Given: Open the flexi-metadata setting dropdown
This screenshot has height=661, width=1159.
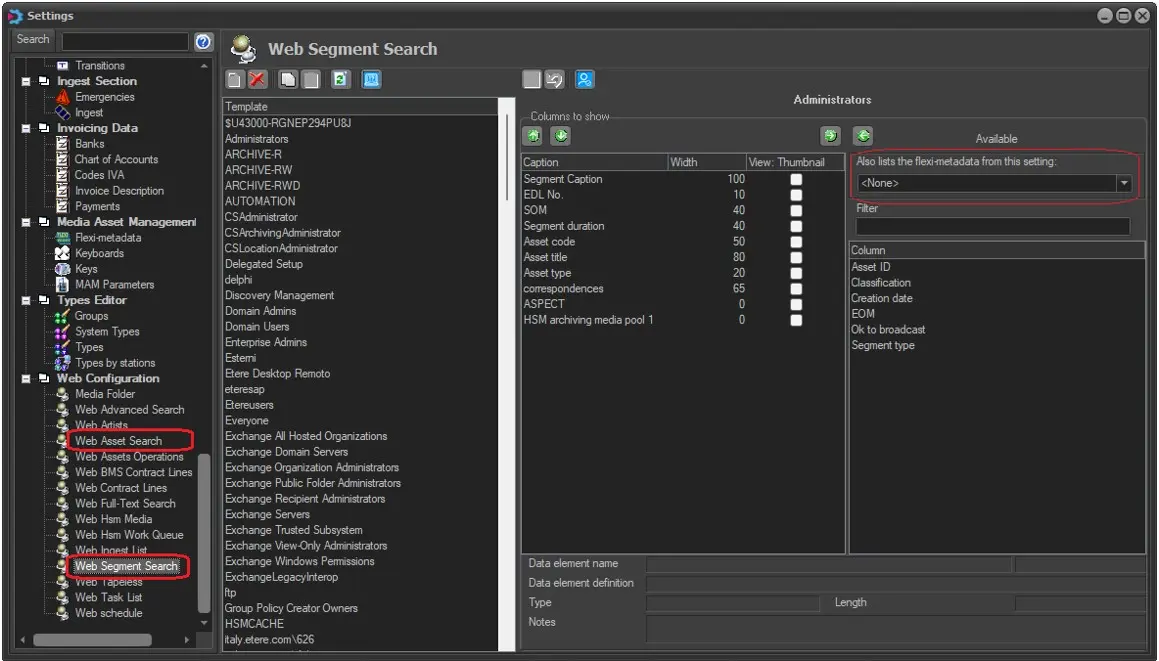Looking at the screenshot, I should click(1123, 184).
